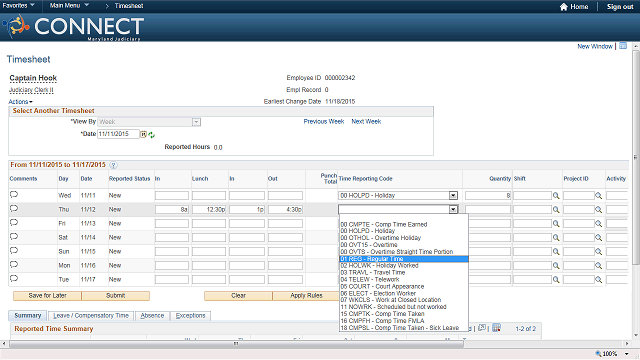Click the zoom level magnifier icon
The height and width of the screenshot is (360, 640).
pyautogui.click(x=598, y=354)
